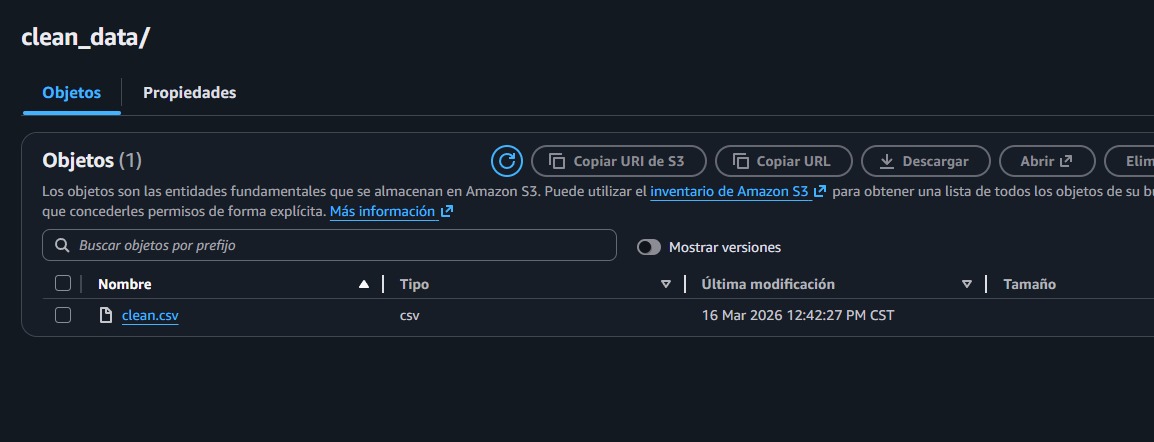1154x442 pixels.
Task: Select the Objetos tab
Action: pyautogui.click(x=71, y=93)
